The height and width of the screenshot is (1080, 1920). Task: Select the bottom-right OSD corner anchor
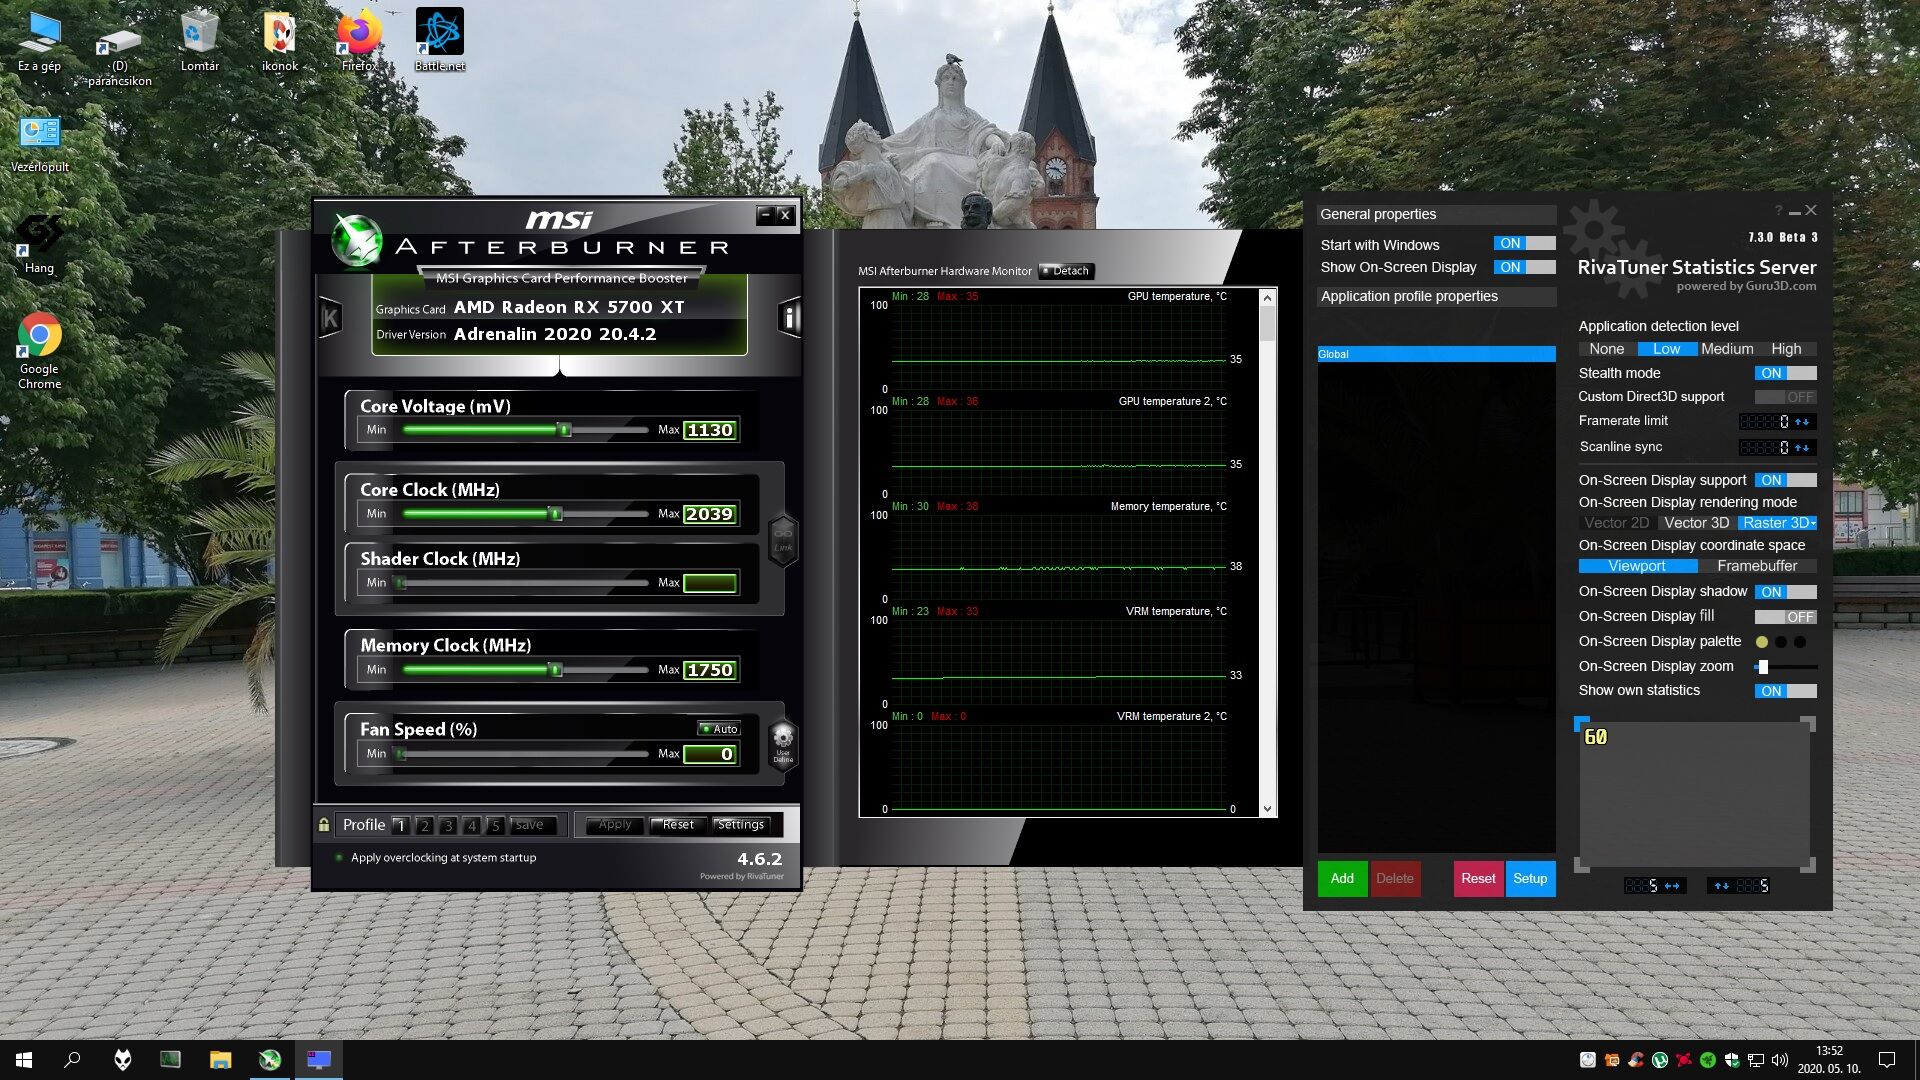click(x=1808, y=865)
